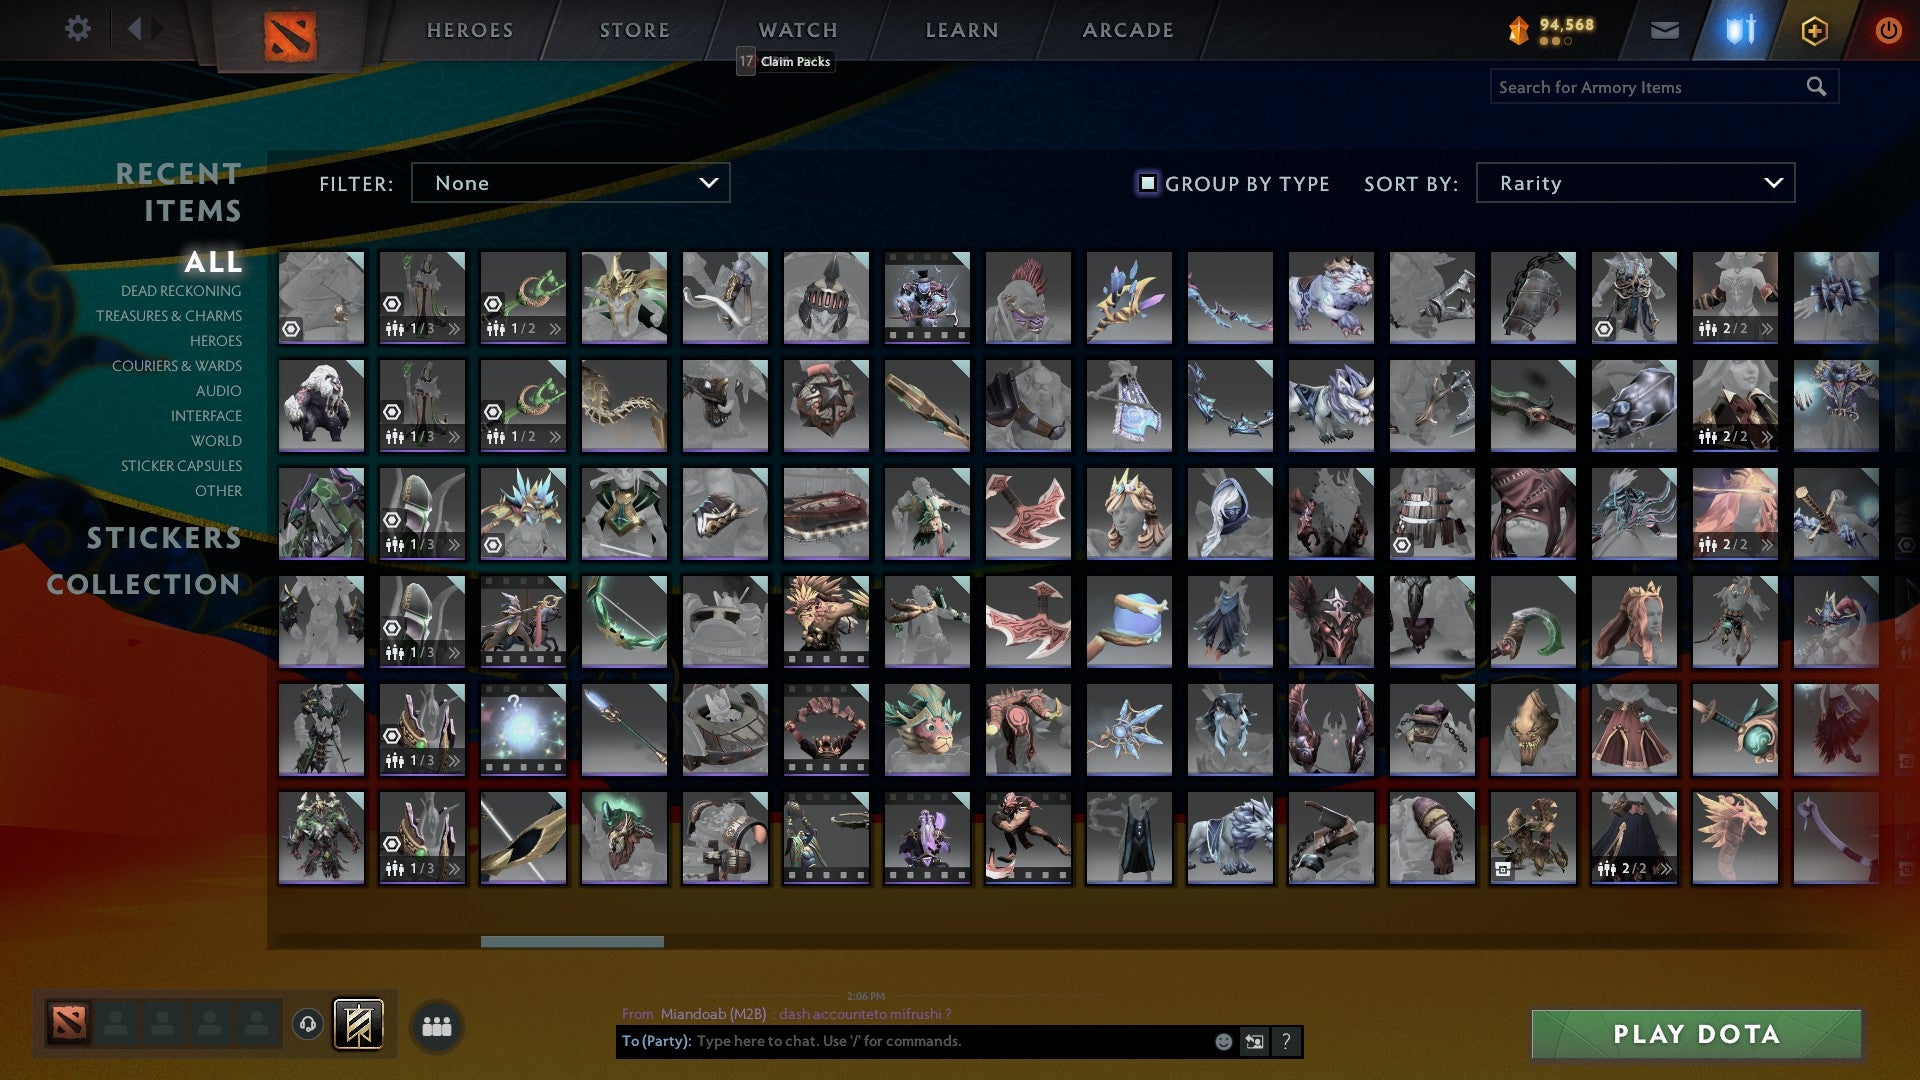Open the friends list group icon
This screenshot has width=1920, height=1080.
point(436,1026)
